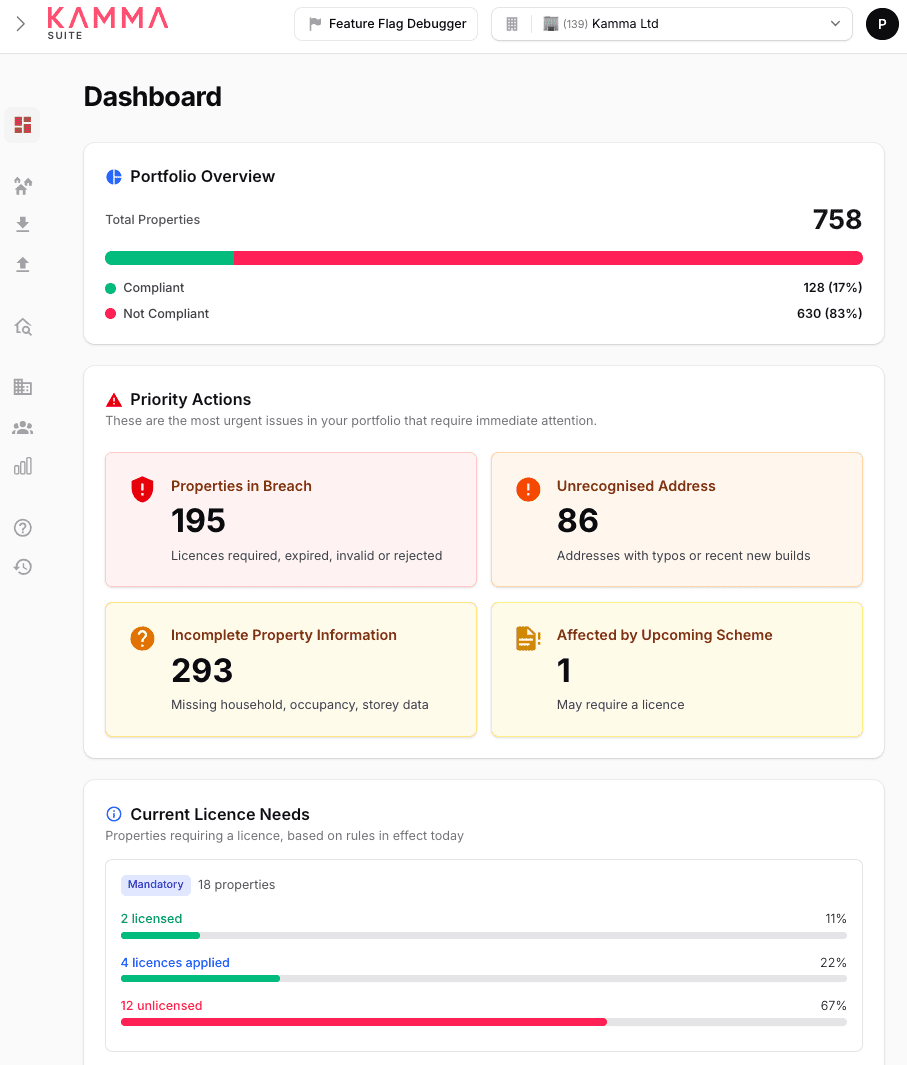
Task: Open the Affected by Upcoming Scheme card
Action: point(677,670)
